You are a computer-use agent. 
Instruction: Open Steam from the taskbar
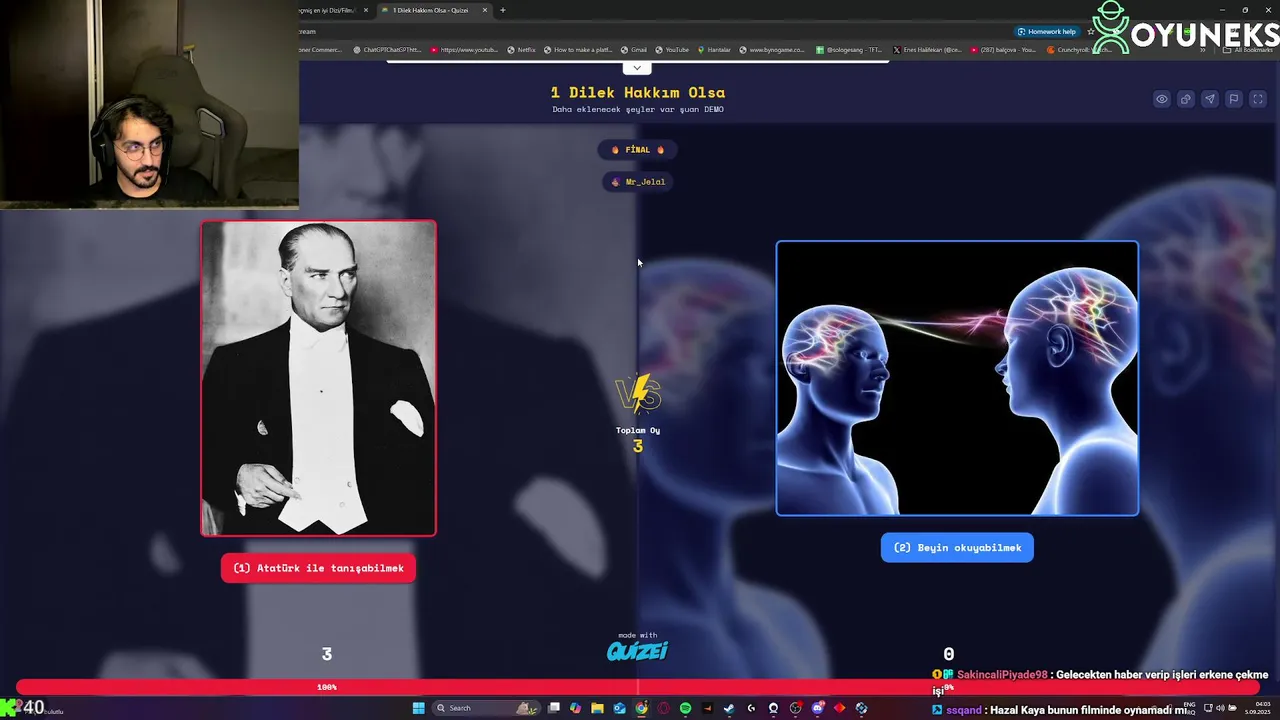click(729, 708)
